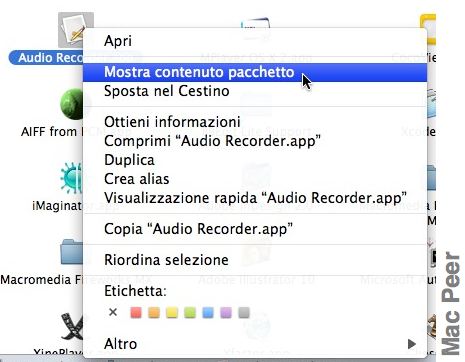Click Crea alias

(x=255, y=179)
